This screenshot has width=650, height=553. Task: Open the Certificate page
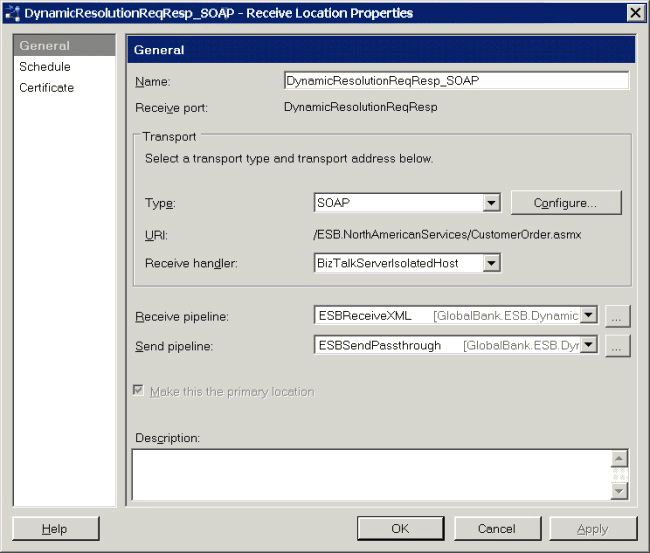pos(46,88)
